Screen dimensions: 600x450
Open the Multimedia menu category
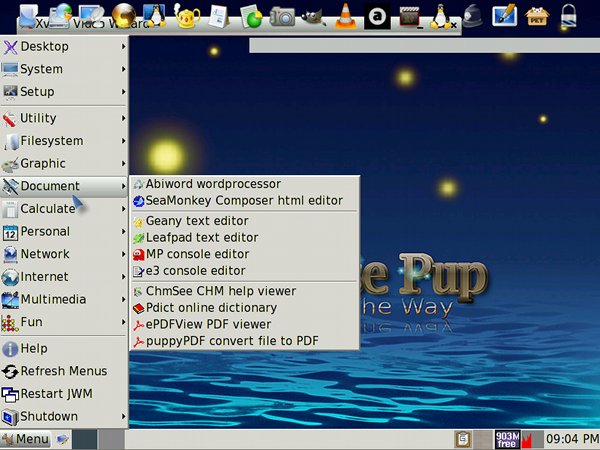(64, 299)
